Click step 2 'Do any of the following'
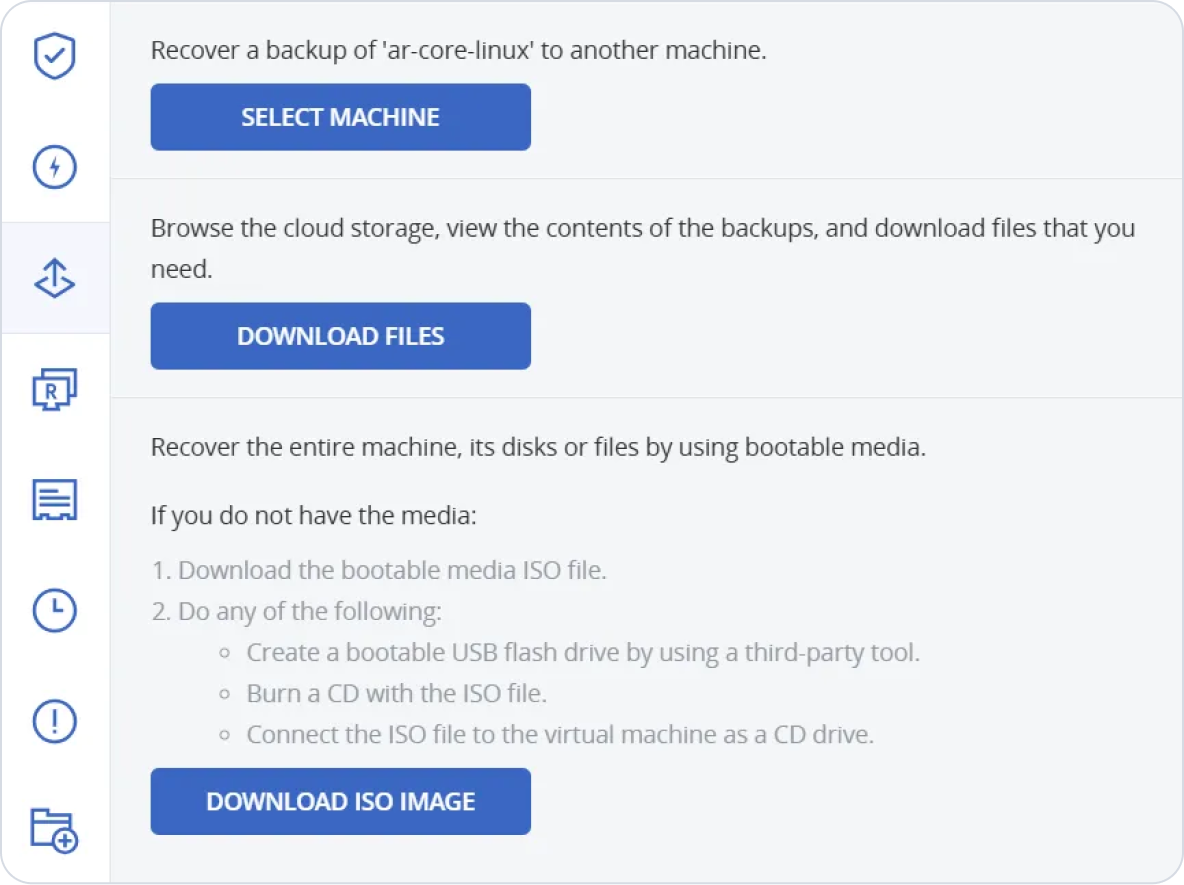This screenshot has height=885, width=1184. tap(296, 611)
